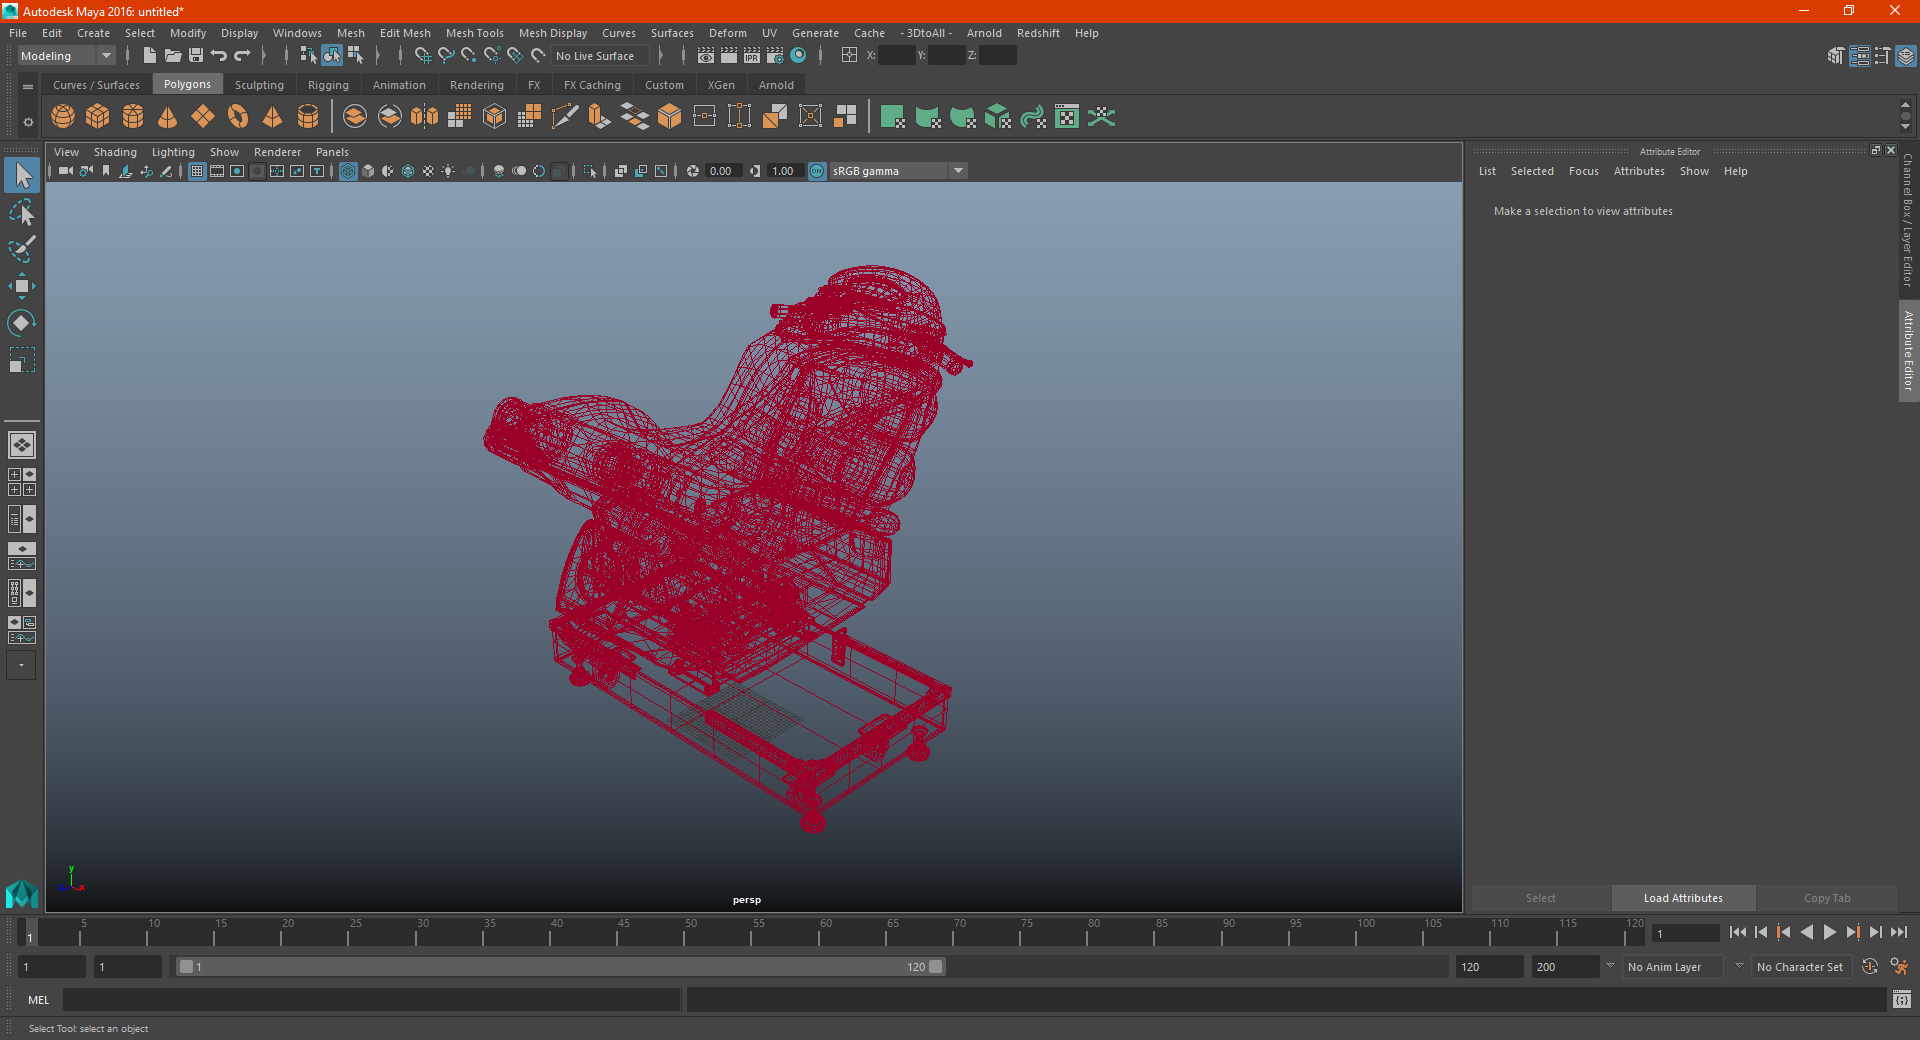Open the Mesh Tools menu
1920x1040 pixels.
[x=474, y=33]
